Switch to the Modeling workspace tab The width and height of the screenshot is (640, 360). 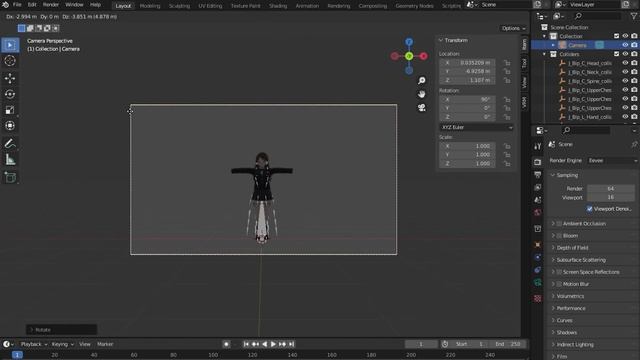click(150, 6)
